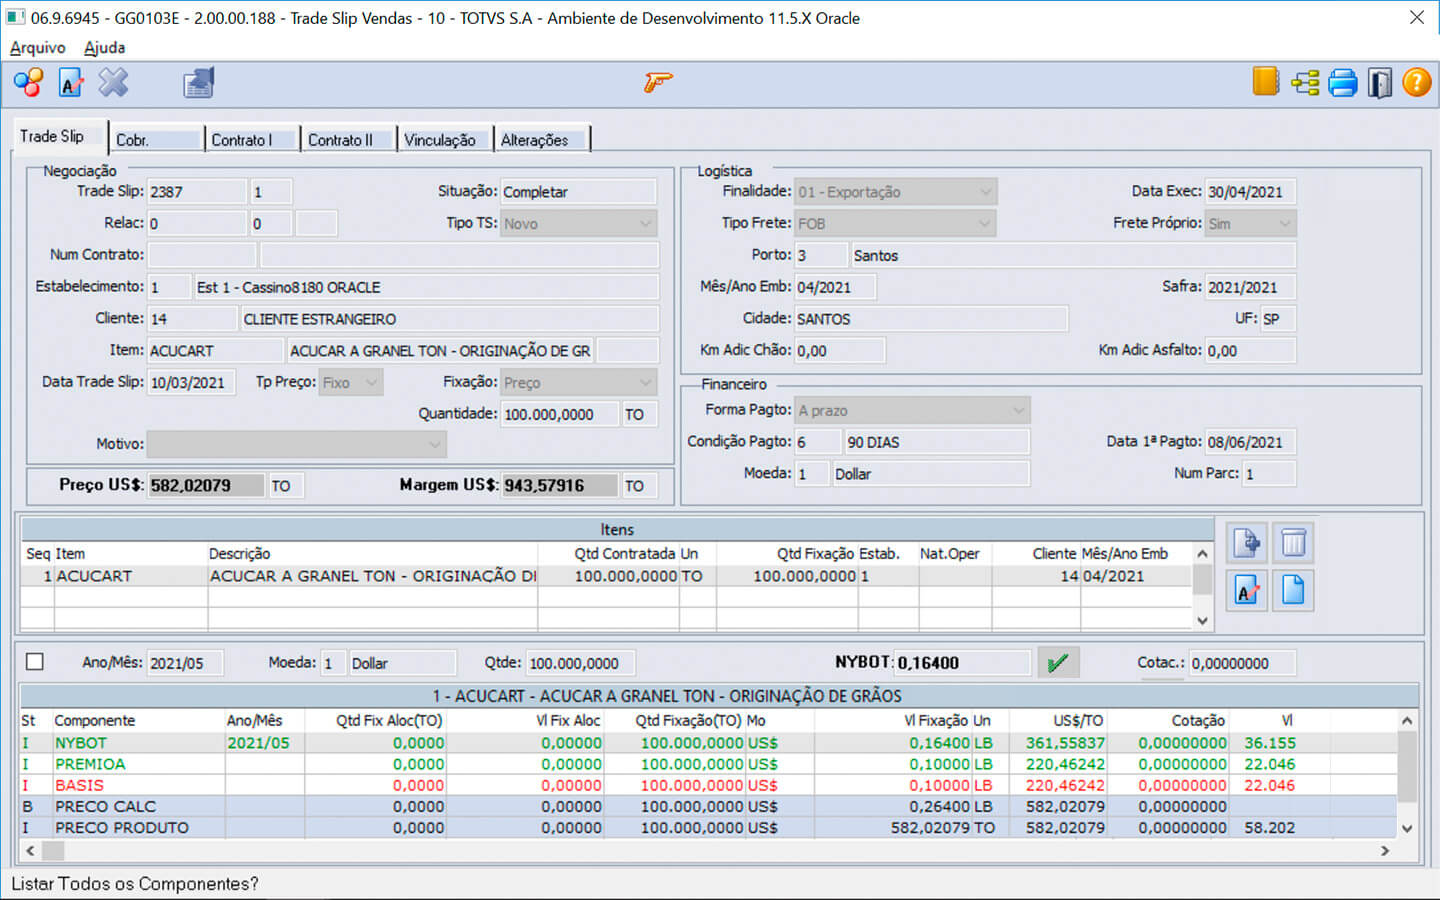Click the printer icon in toolbar
Screen dimensions: 1440x900
[x=1342, y=82]
